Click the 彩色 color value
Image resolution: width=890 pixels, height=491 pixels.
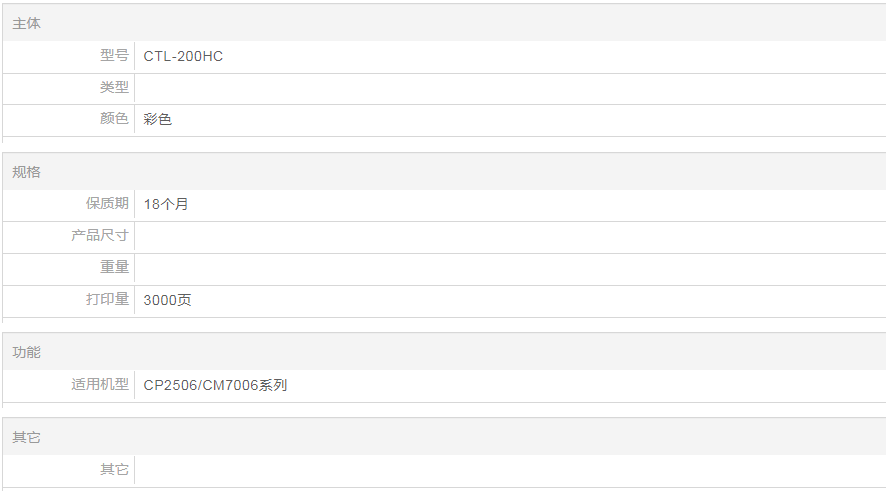click(157, 119)
